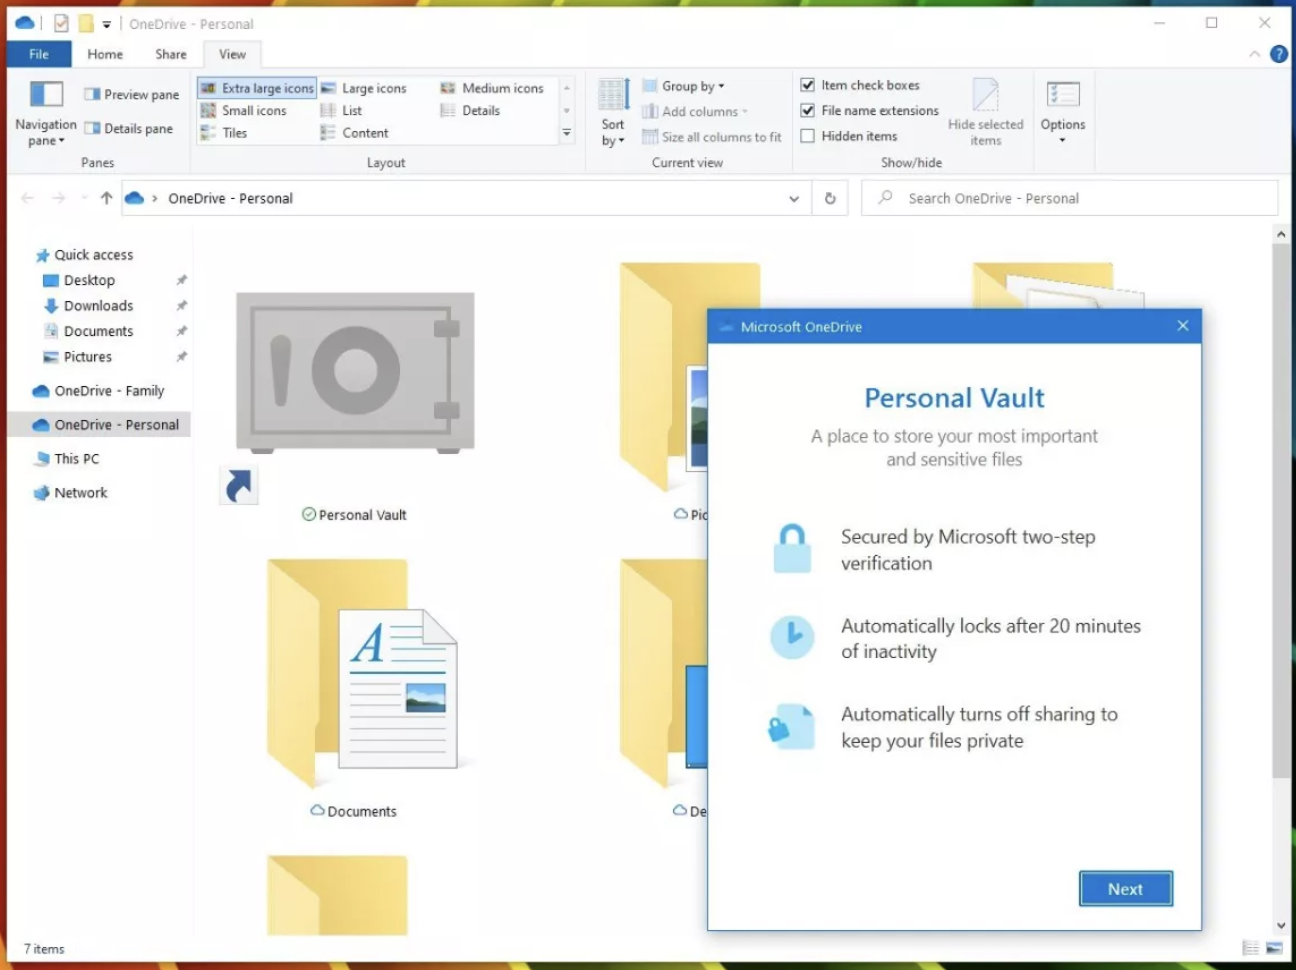Click the vertical scrollbar up arrow

[1281, 234]
